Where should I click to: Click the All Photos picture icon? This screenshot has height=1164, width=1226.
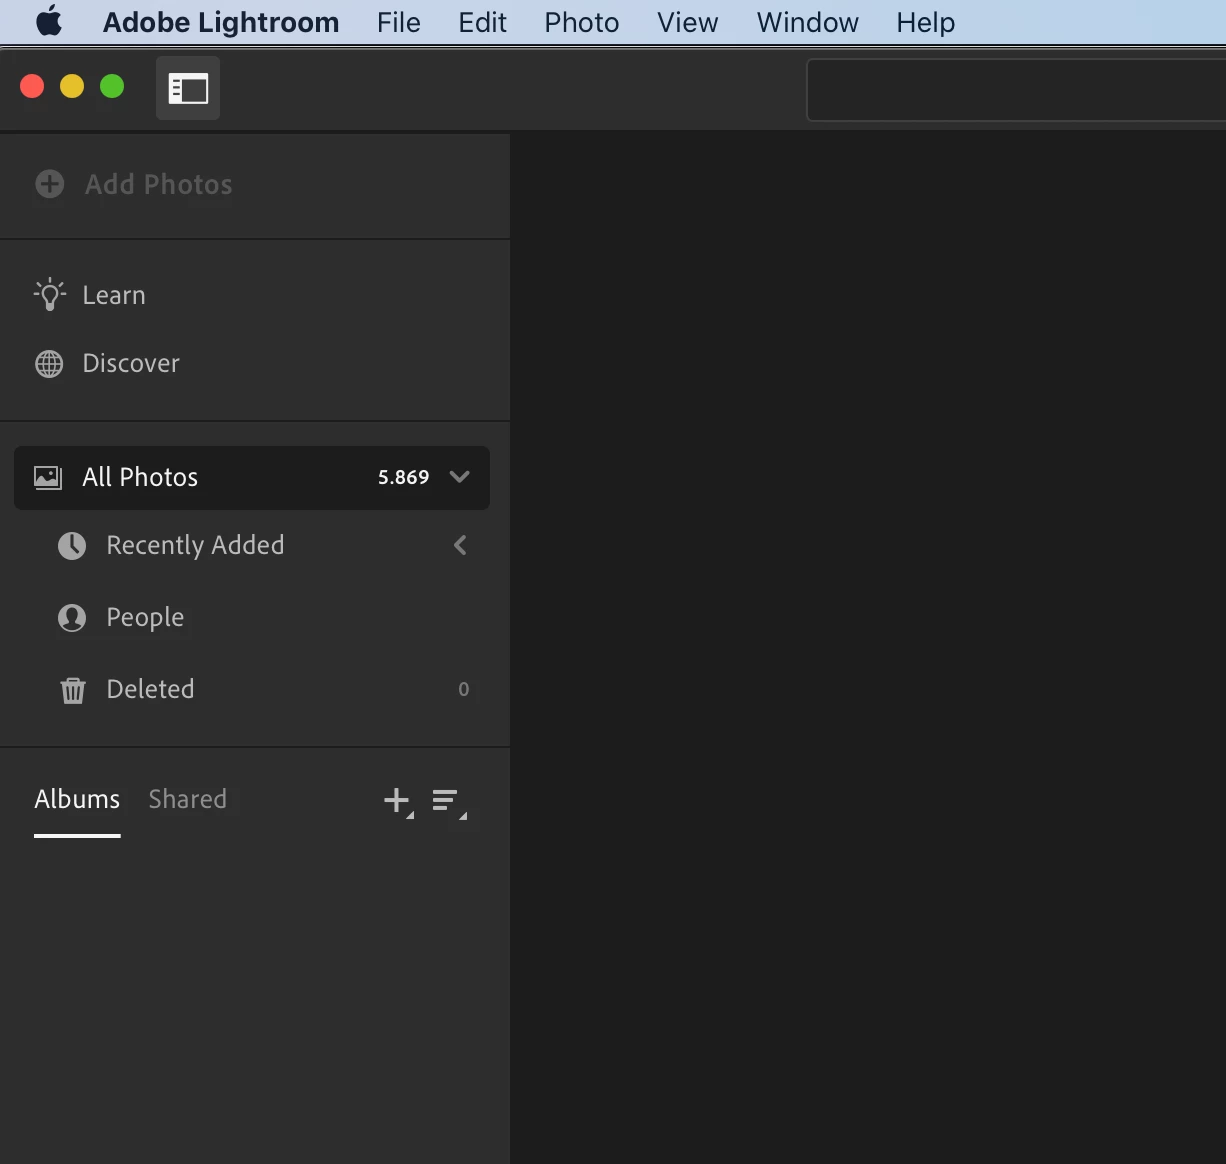(48, 477)
